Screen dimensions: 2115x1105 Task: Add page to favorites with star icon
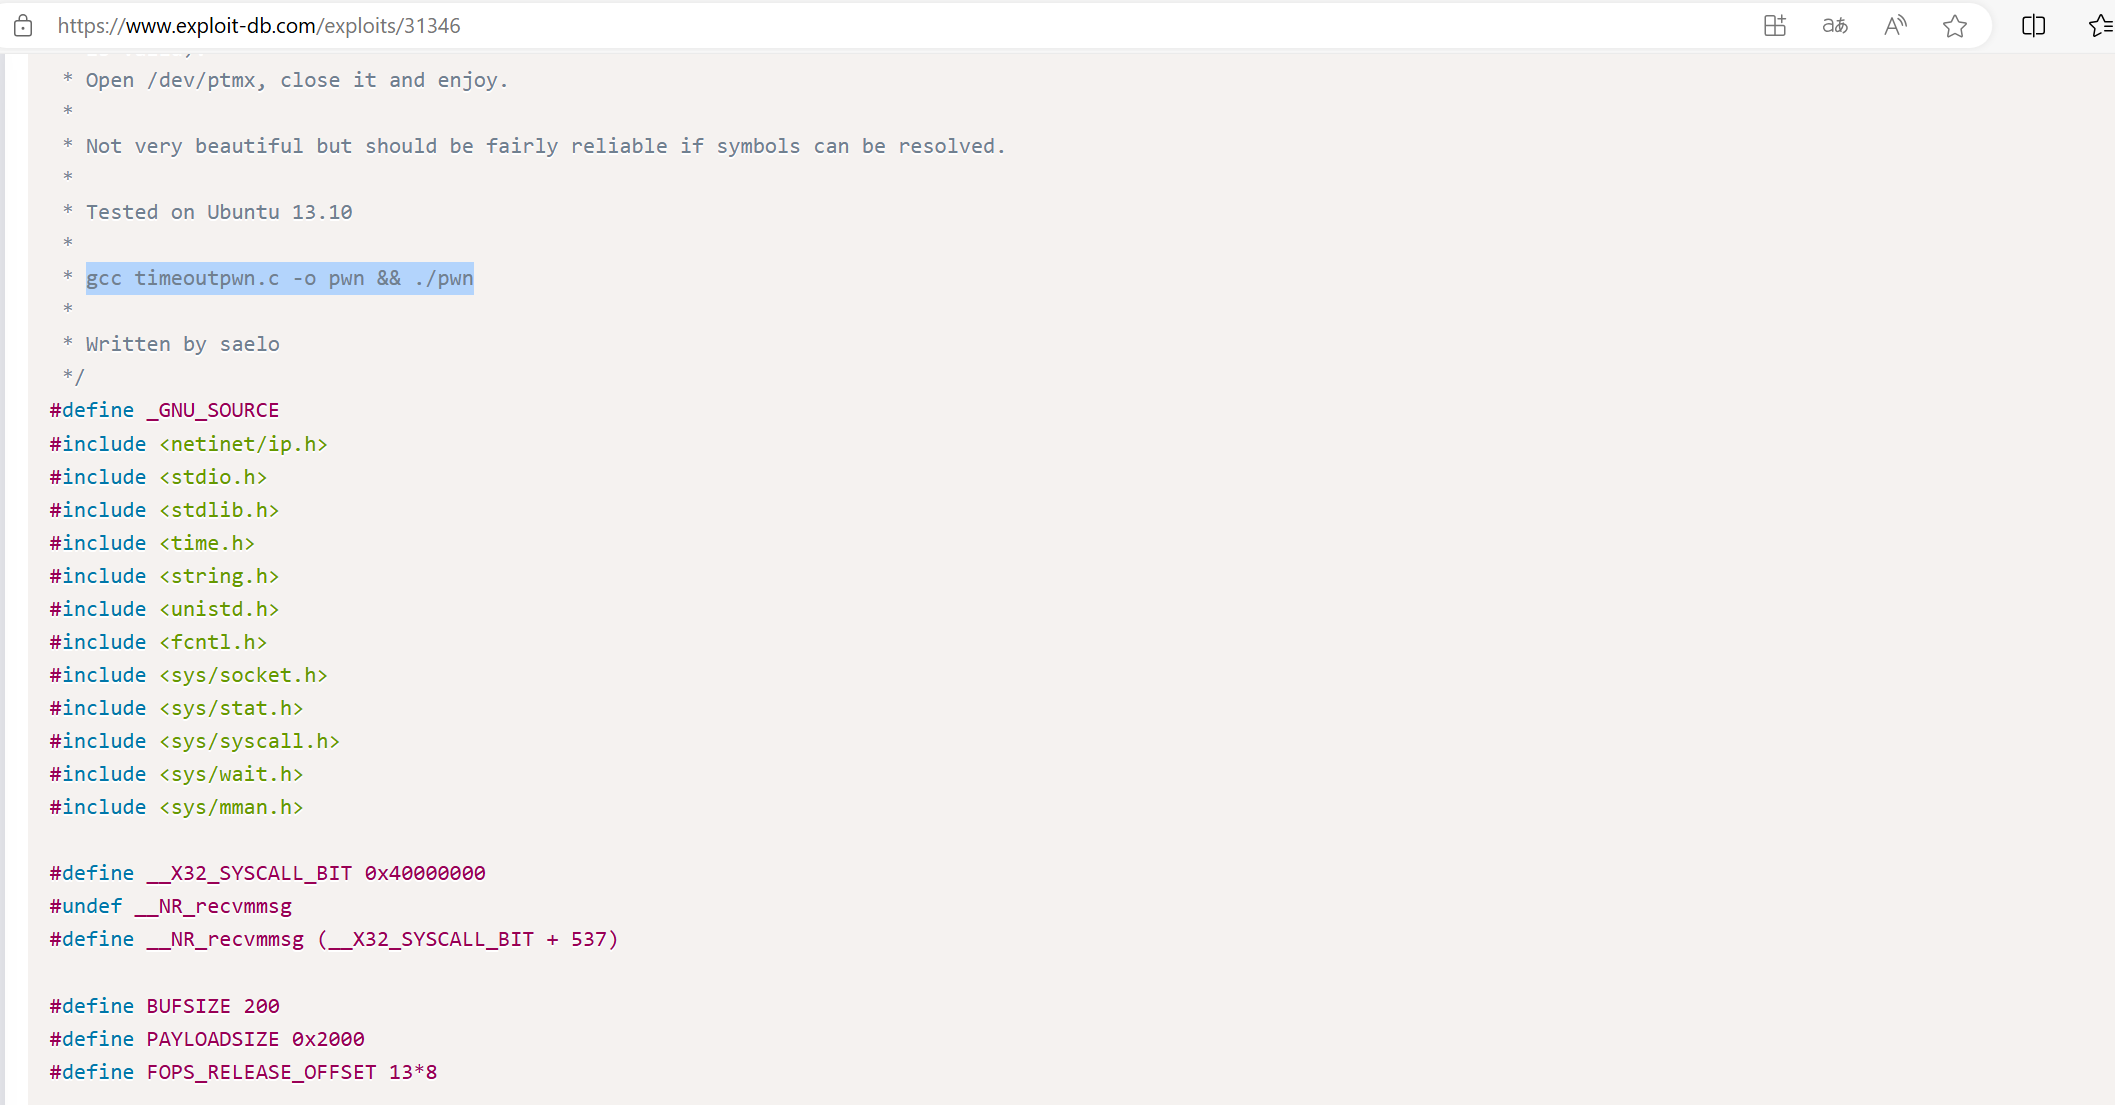[1955, 26]
